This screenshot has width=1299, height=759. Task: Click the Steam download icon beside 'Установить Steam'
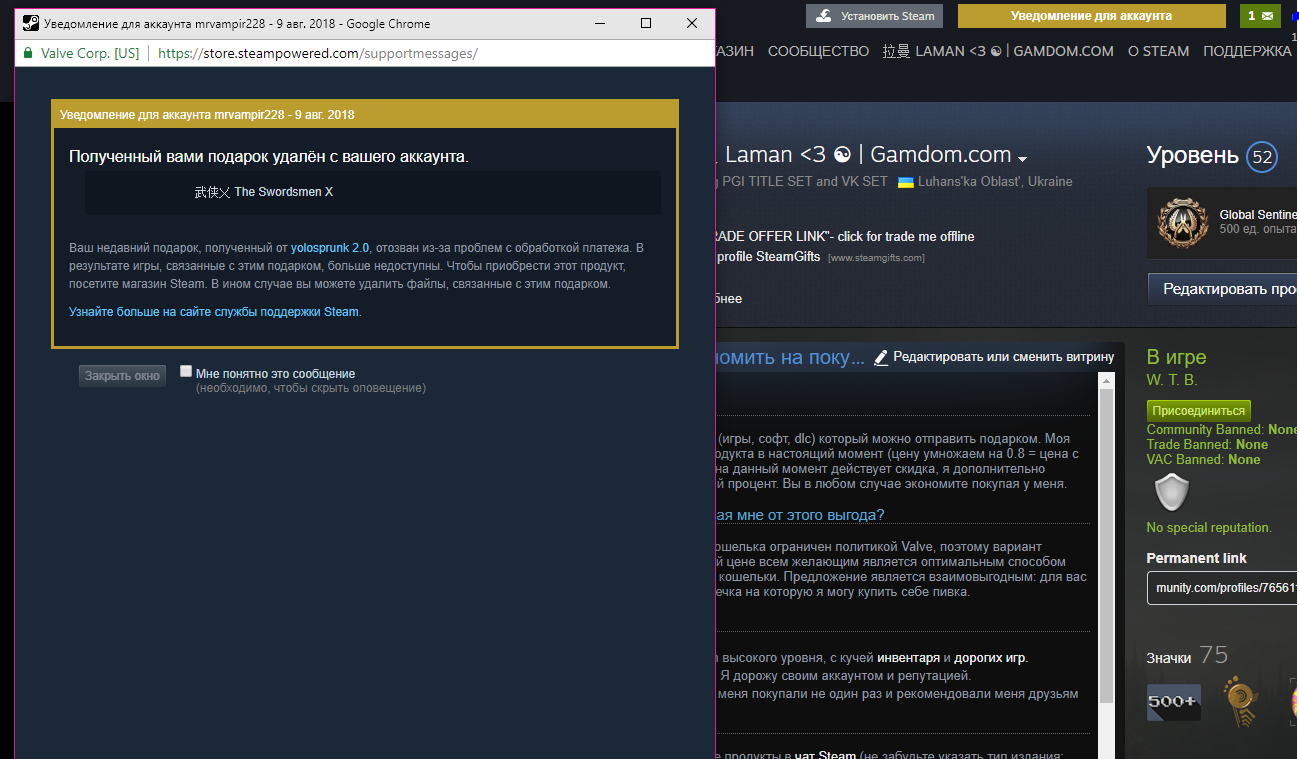point(823,16)
